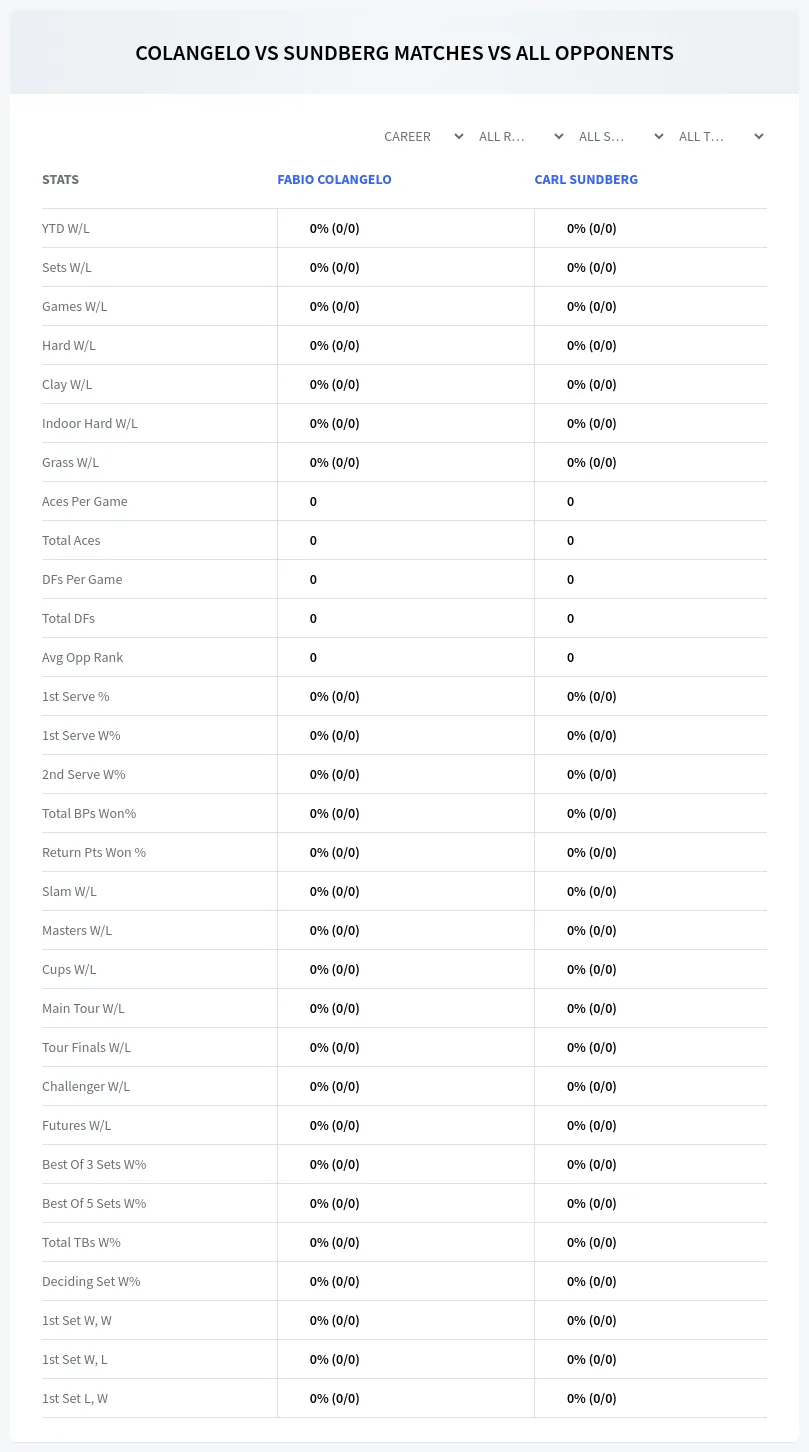Click Sundberg's Avg Opp Rank value
Image resolution: width=809 pixels, height=1452 pixels.
point(571,657)
